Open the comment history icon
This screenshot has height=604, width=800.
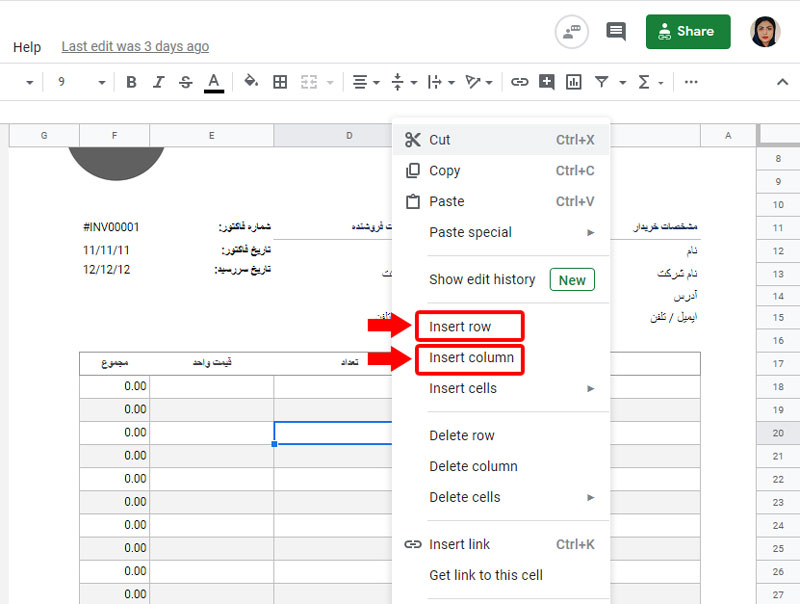pos(616,32)
